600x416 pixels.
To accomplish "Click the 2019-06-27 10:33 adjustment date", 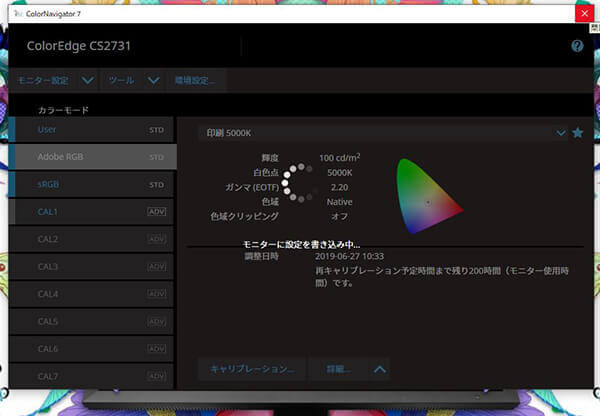I will click(x=349, y=256).
